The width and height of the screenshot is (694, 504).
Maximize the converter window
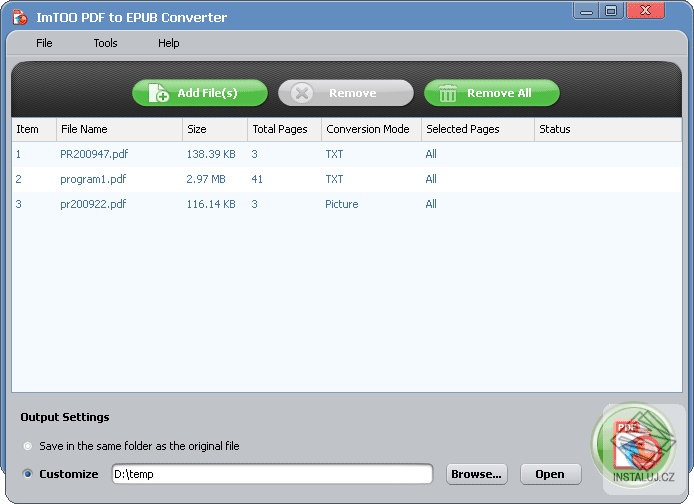click(x=611, y=11)
